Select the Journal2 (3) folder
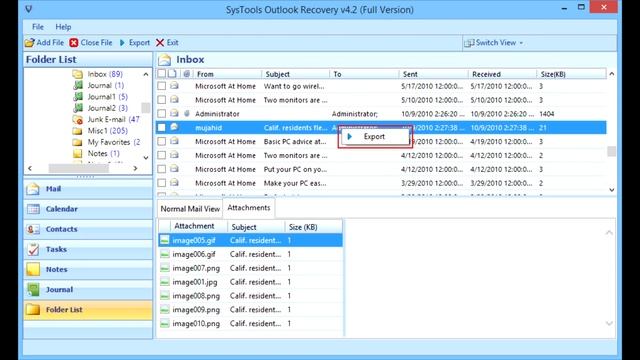 coord(108,108)
